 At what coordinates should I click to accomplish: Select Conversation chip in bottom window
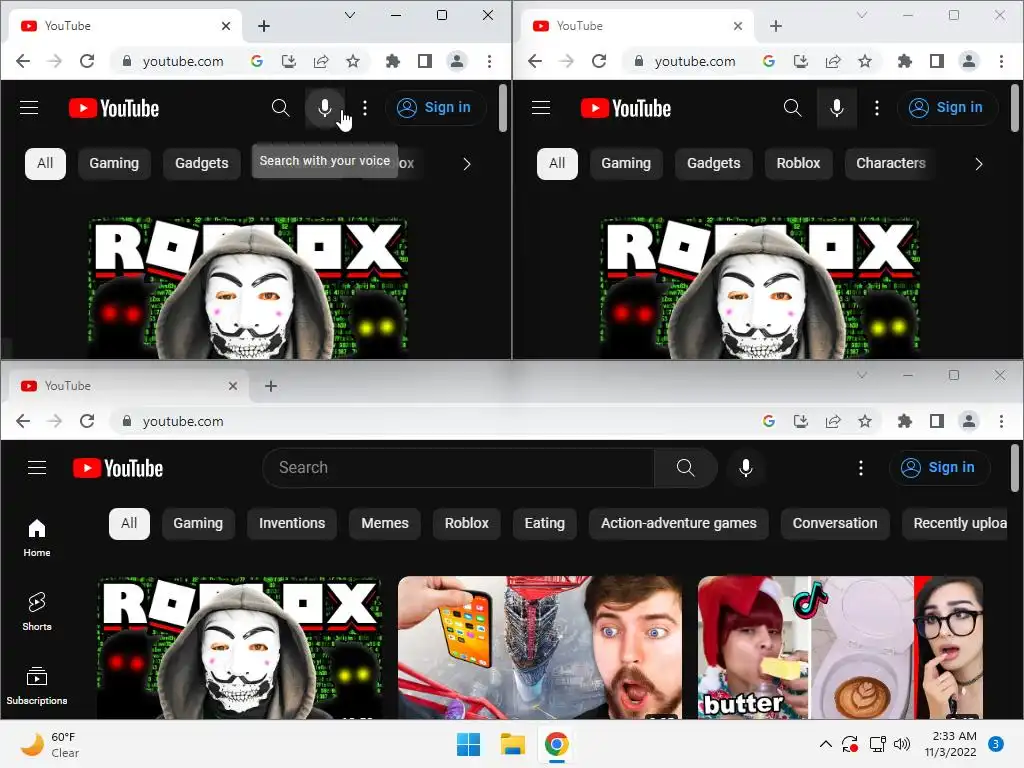click(835, 523)
